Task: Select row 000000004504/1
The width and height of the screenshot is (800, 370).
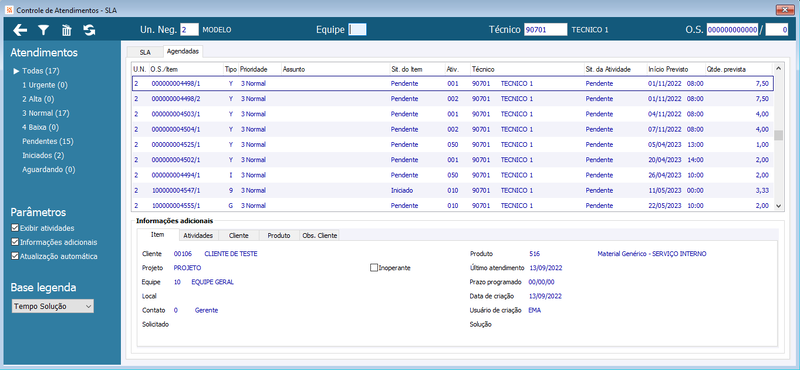Action: tap(453, 129)
